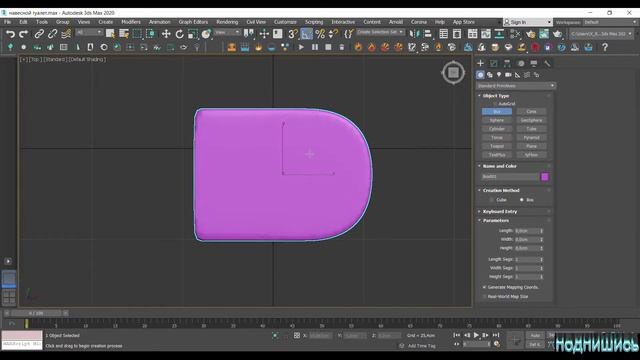
Task: Open the purple object color swatch
Action: (x=544, y=177)
